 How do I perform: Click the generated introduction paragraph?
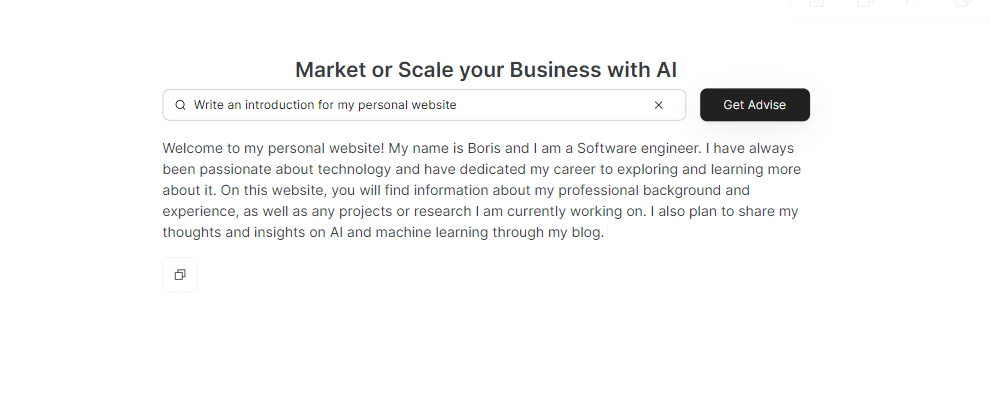pos(482,190)
